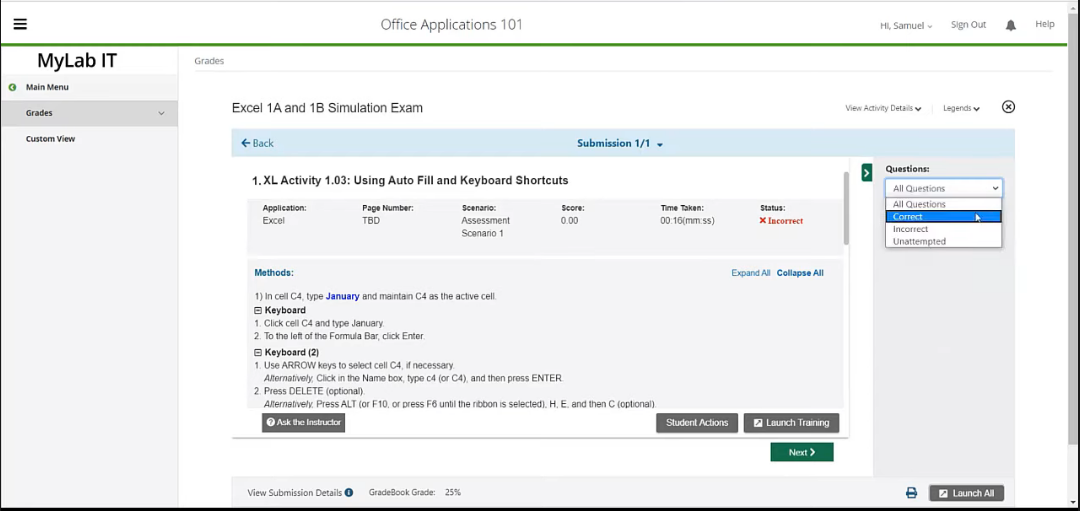Select the Incorrect filter option

pos(944,229)
